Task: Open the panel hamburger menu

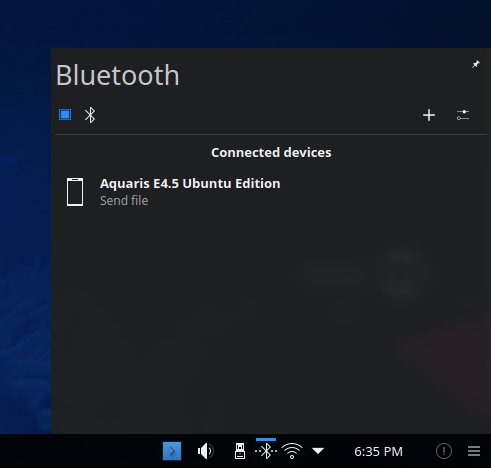Action: (474, 451)
